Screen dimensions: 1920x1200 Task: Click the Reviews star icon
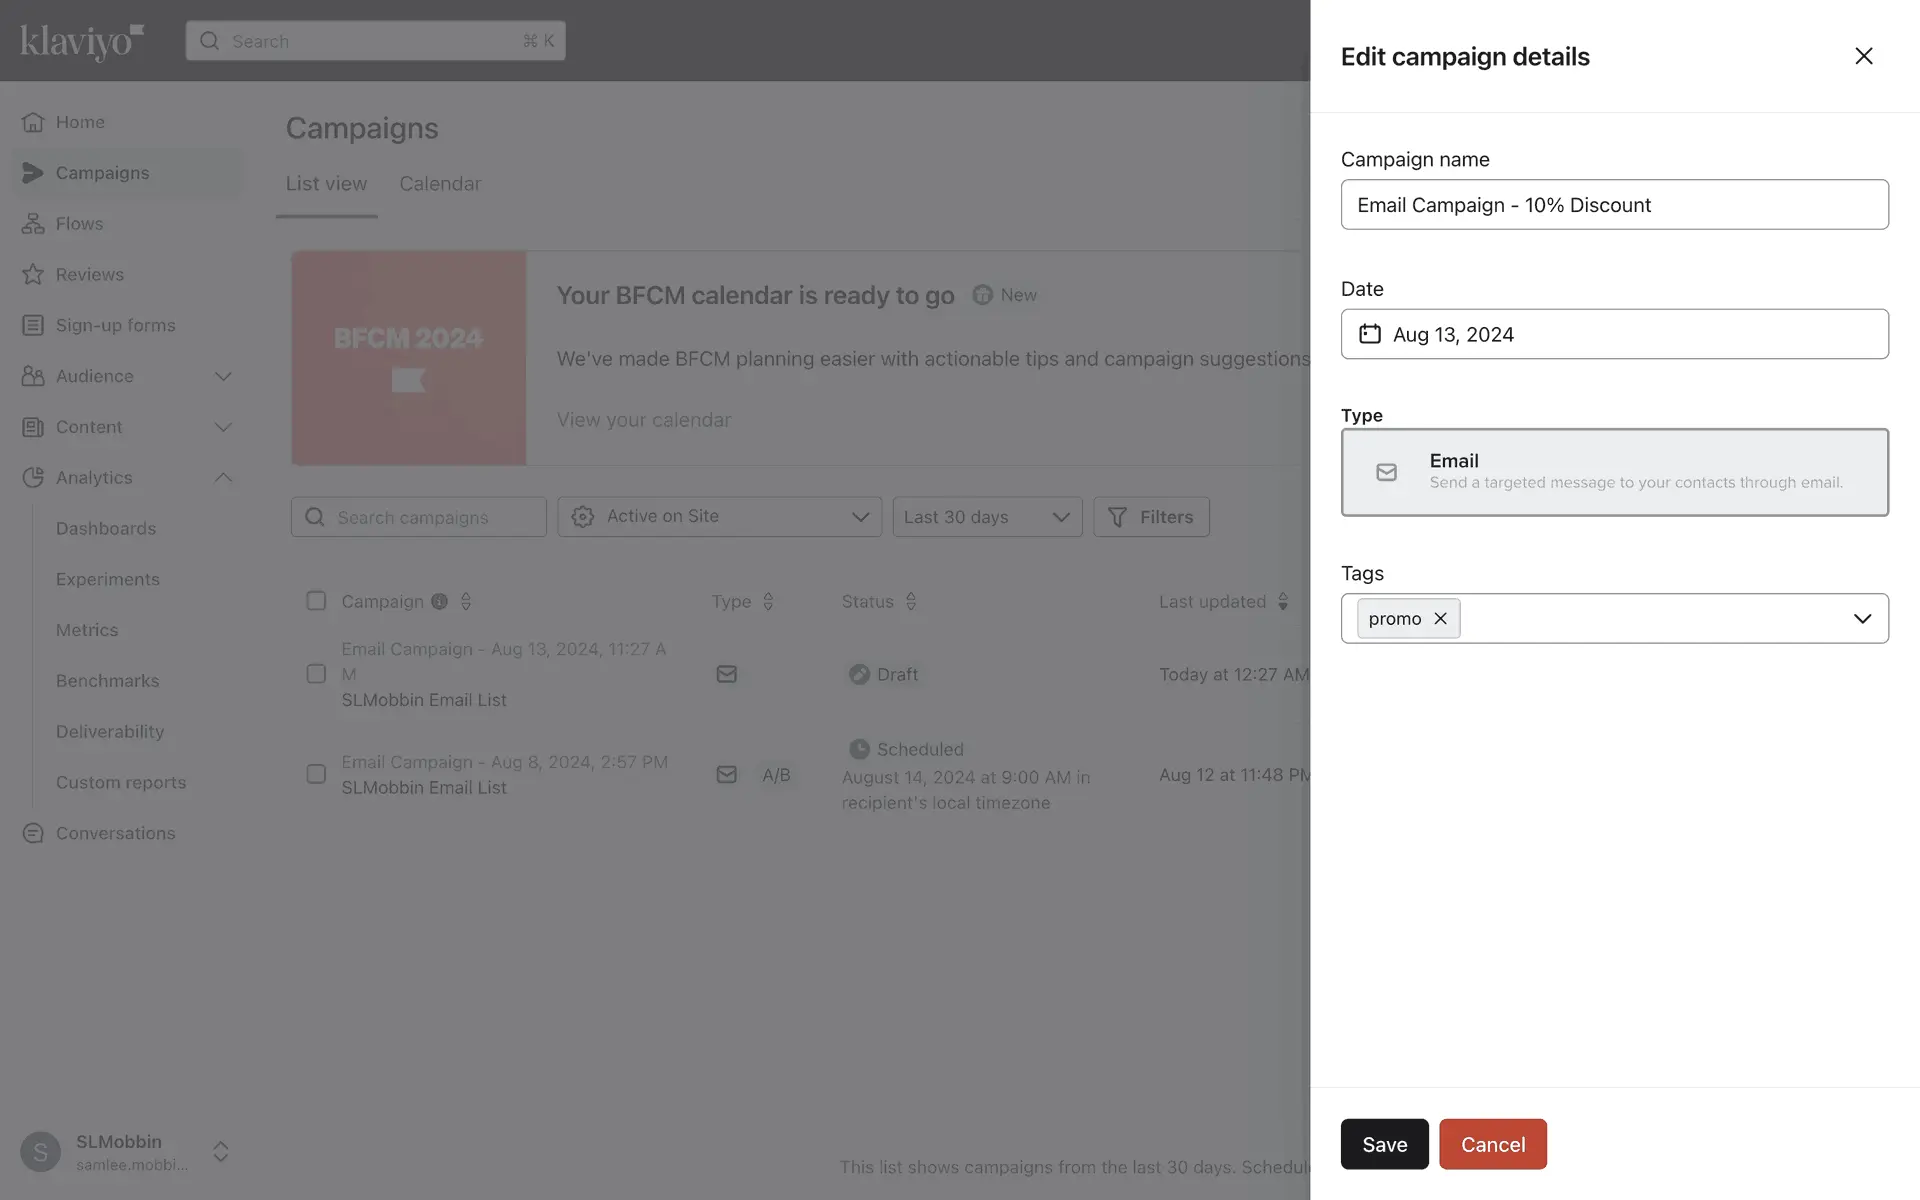(x=33, y=274)
